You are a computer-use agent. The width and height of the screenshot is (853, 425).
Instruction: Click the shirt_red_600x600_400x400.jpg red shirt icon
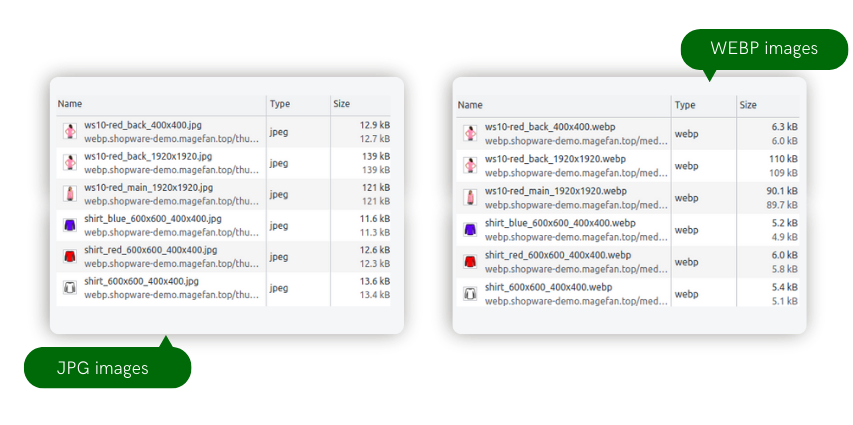70,256
